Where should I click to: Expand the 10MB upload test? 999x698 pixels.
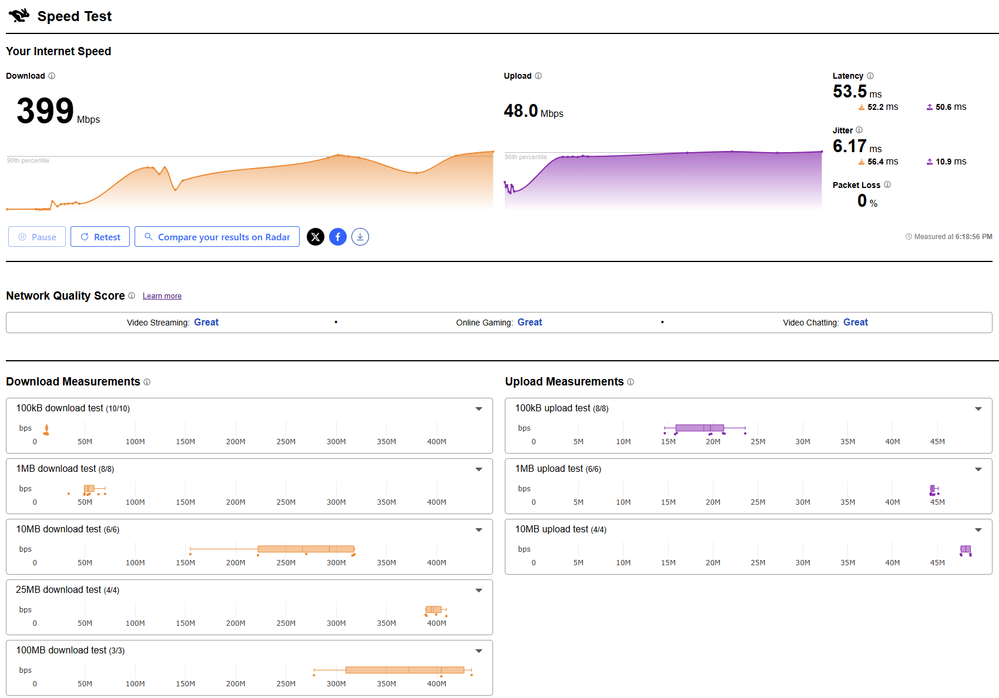pos(978,530)
